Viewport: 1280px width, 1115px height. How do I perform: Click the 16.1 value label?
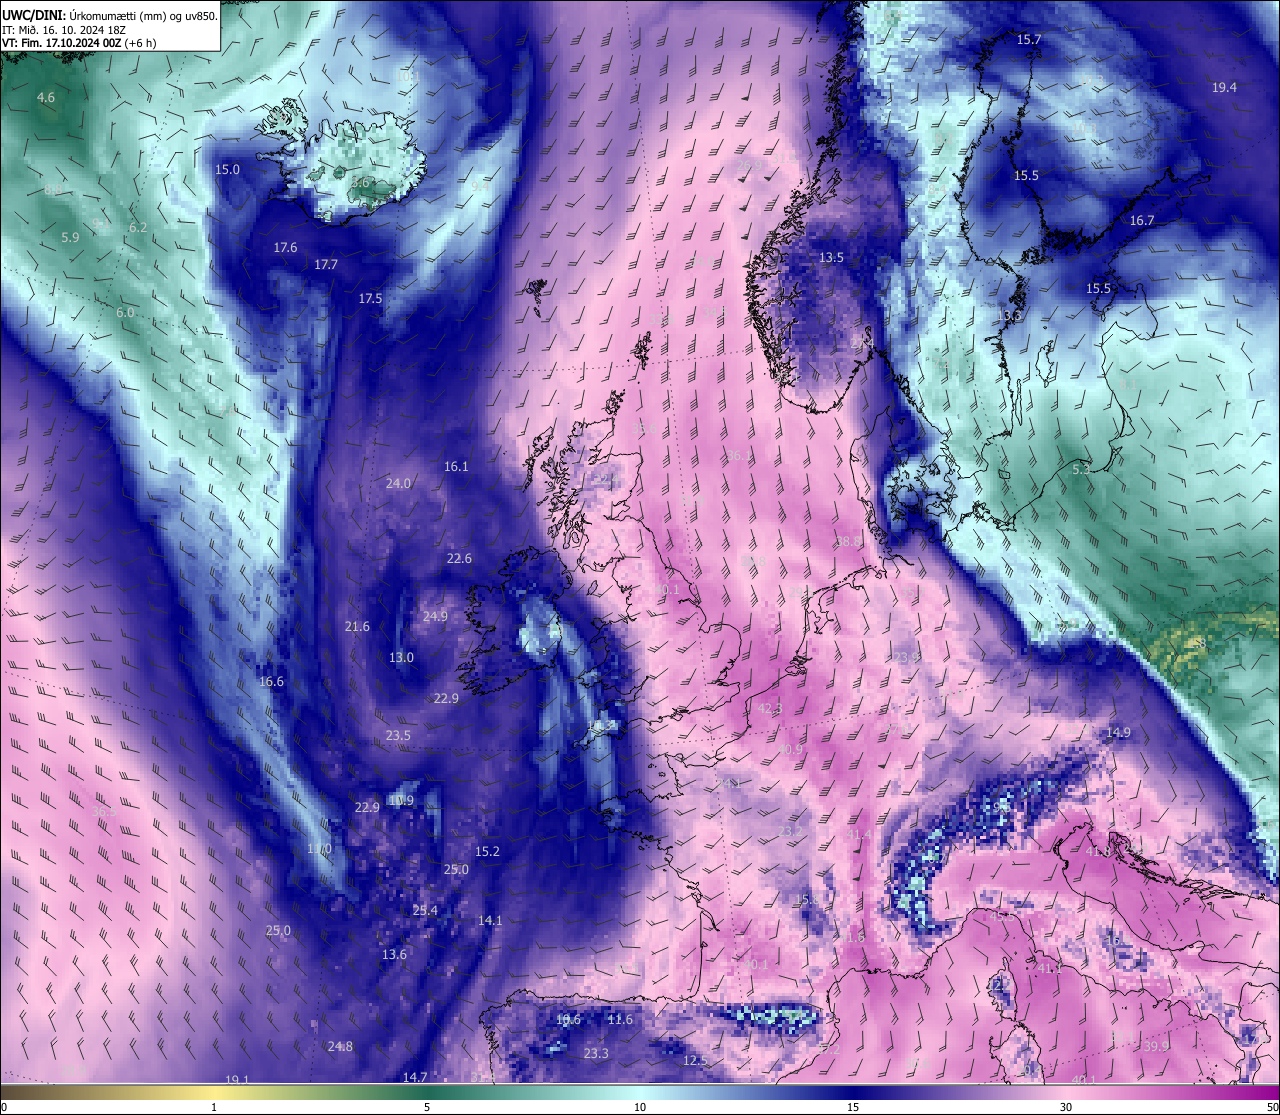click(456, 466)
